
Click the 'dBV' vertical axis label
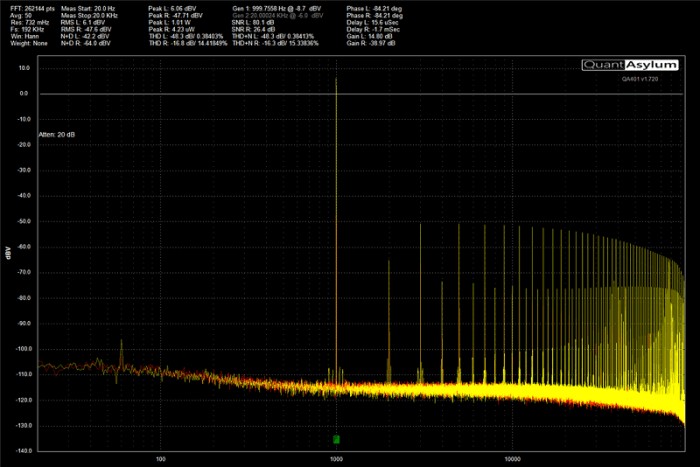8,253
